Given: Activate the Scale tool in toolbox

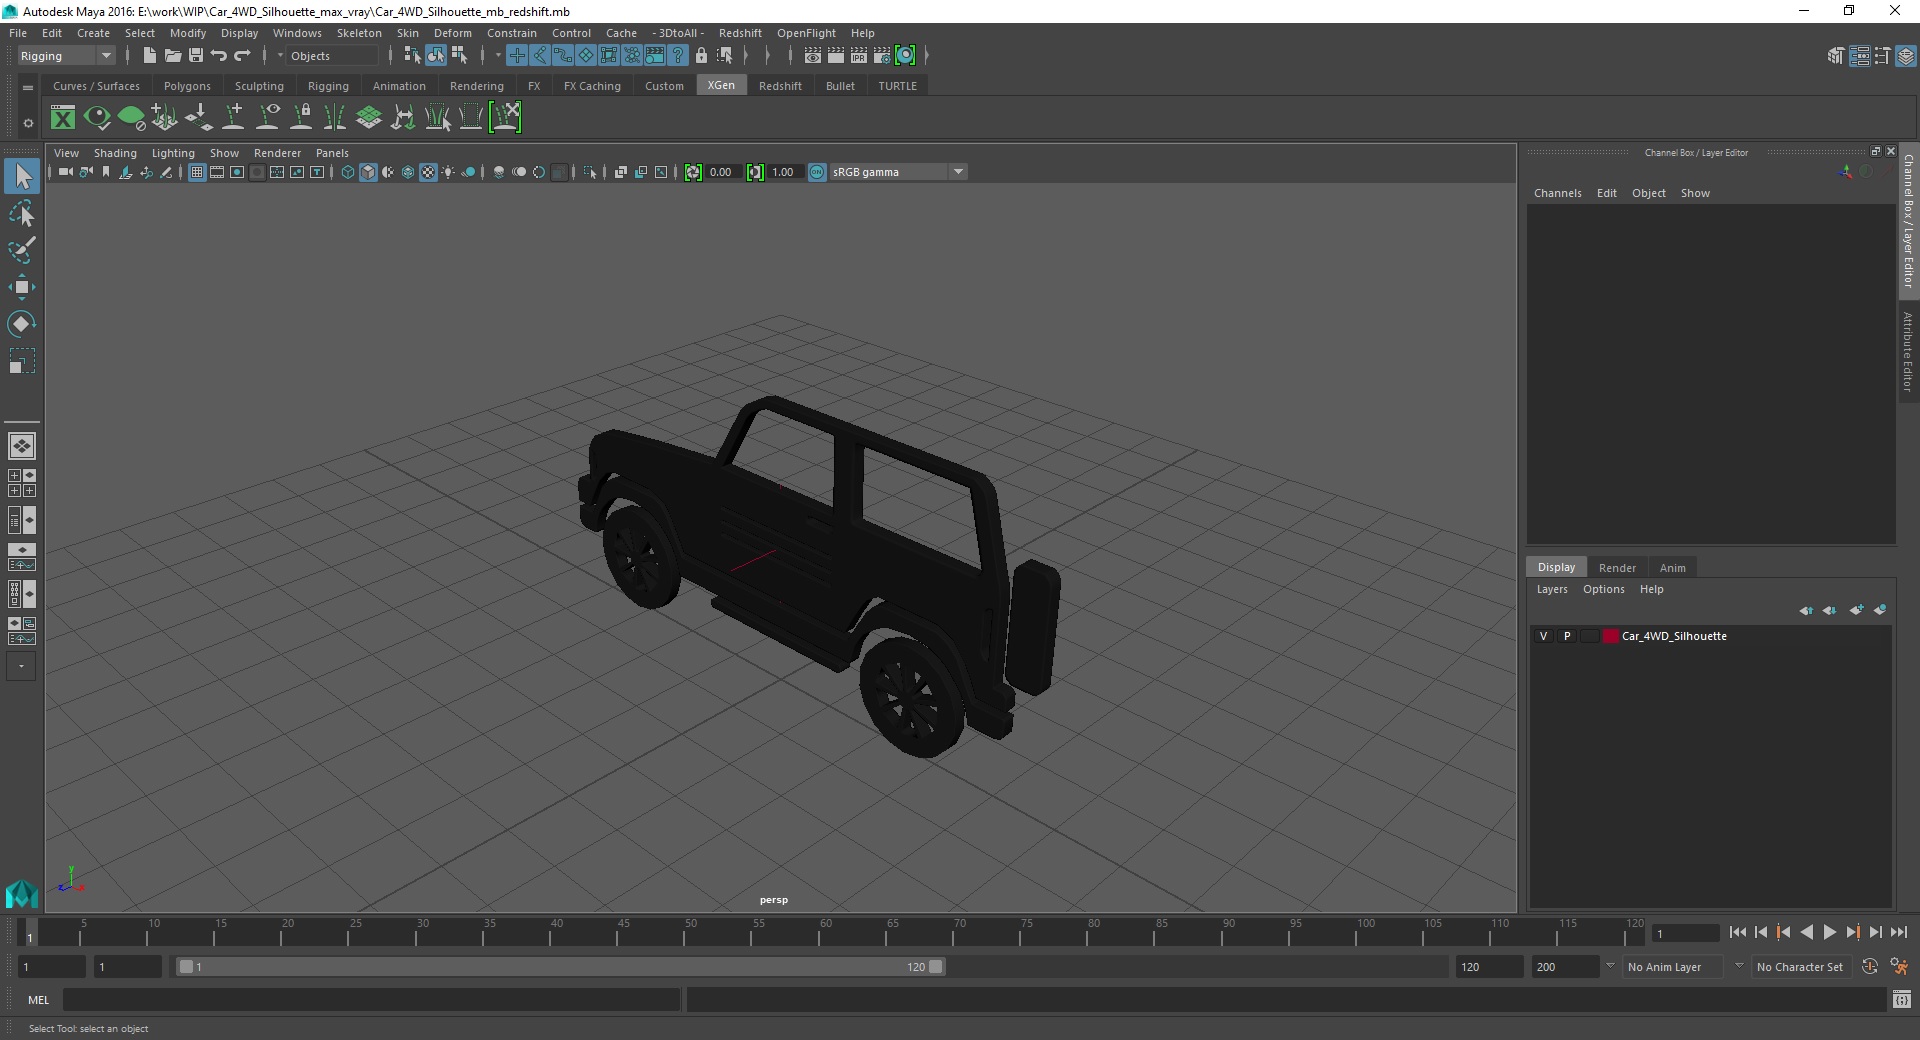Looking at the screenshot, I should (22, 360).
